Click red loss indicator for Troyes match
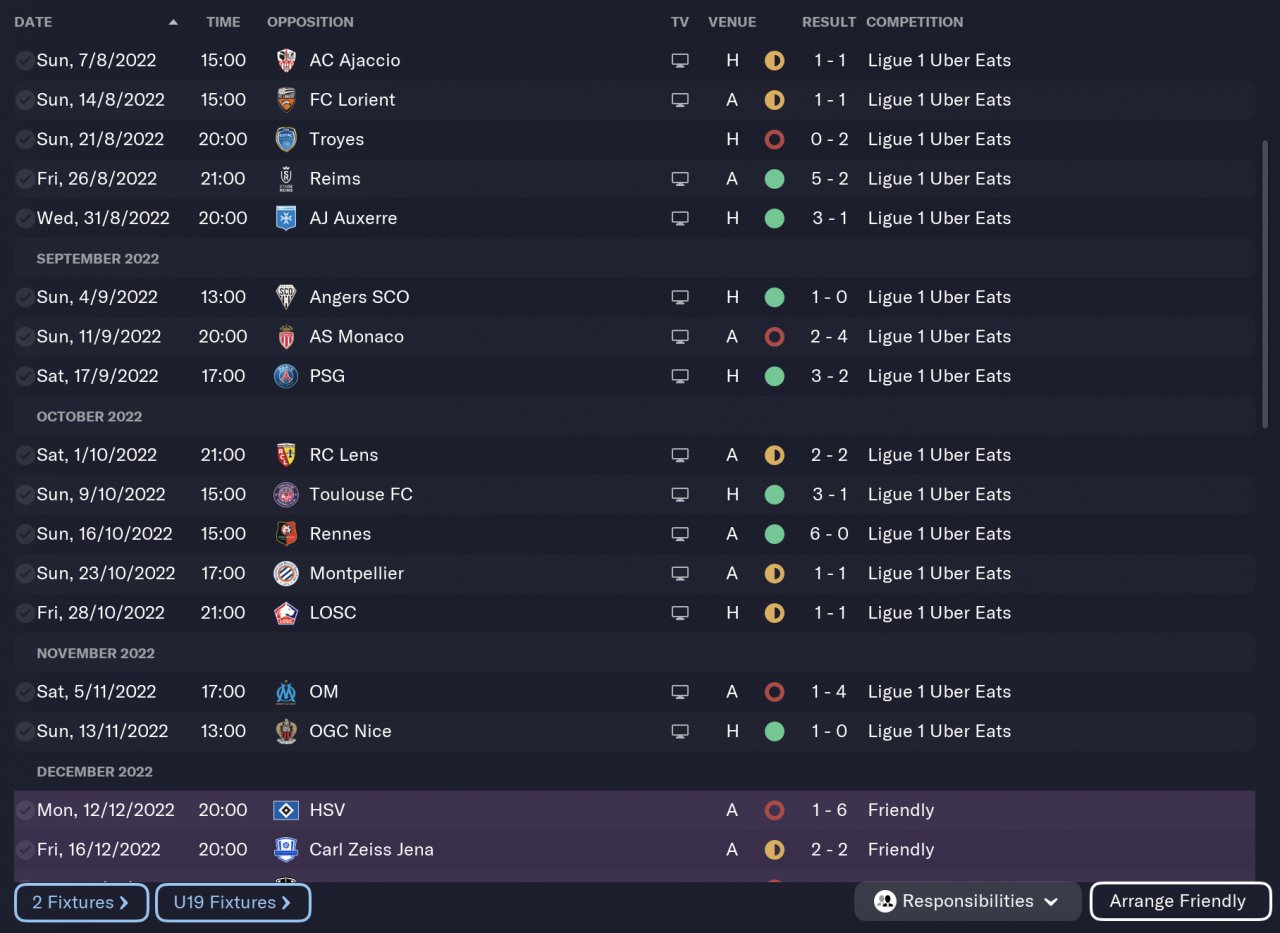The height and width of the screenshot is (933, 1280). click(774, 140)
